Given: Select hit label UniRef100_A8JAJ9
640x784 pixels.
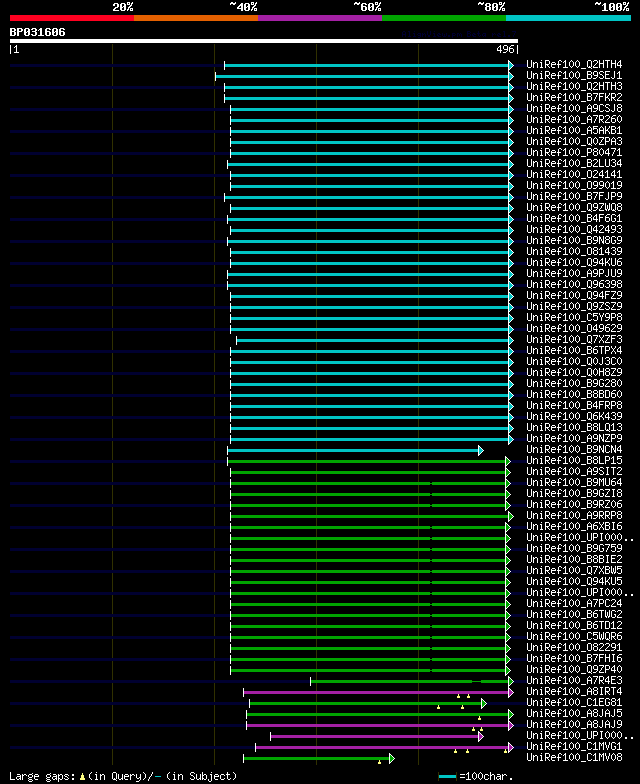Looking at the screenshot, I should [x=574, y=724].
